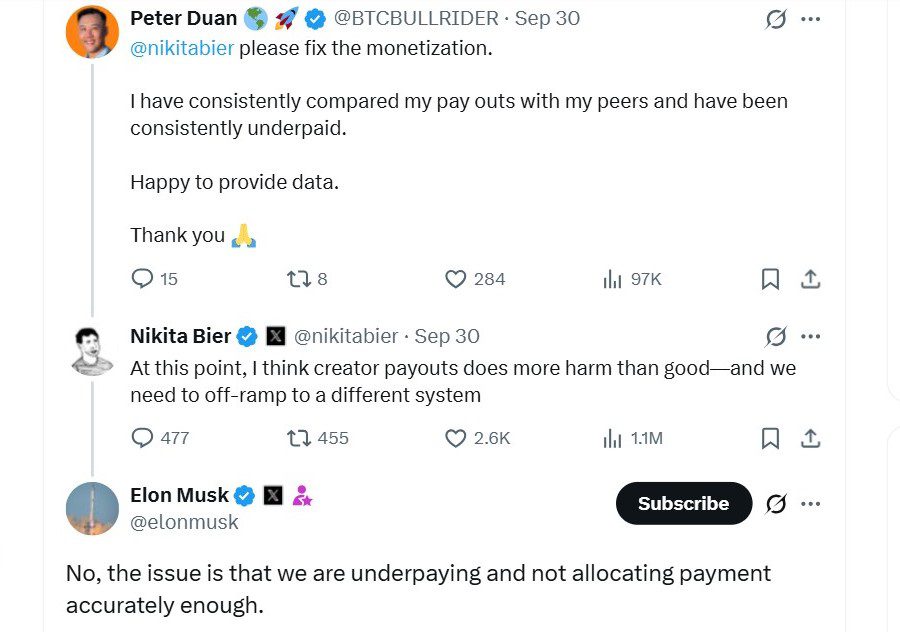
Task: Reply to Nikita Bier's tweet
Action: [143, 438]
